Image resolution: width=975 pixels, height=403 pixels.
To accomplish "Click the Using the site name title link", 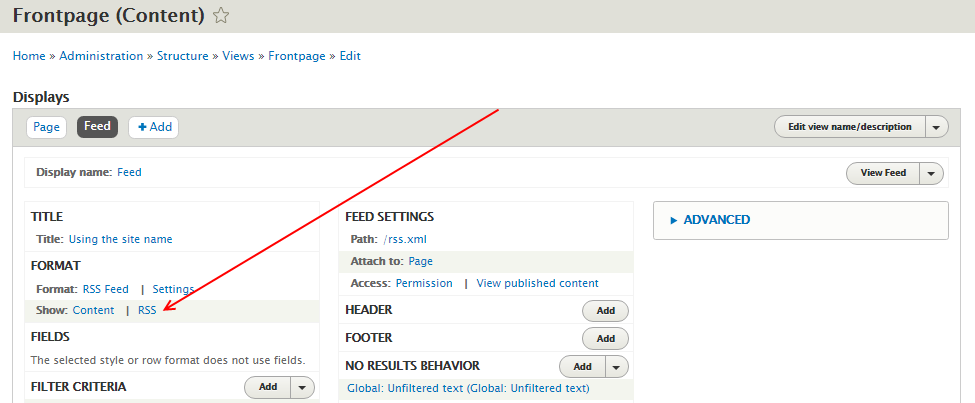I will pos(121,239).
